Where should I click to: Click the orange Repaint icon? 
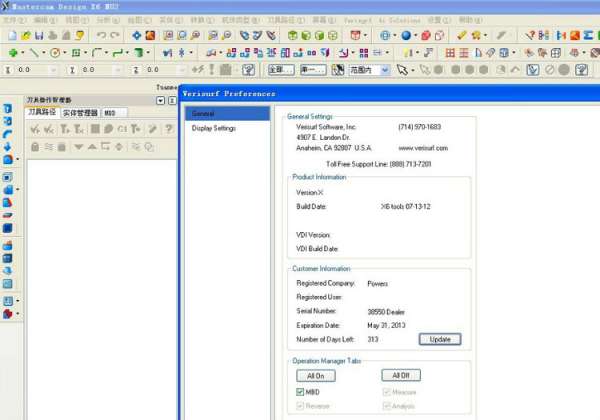tap(150, 36)
